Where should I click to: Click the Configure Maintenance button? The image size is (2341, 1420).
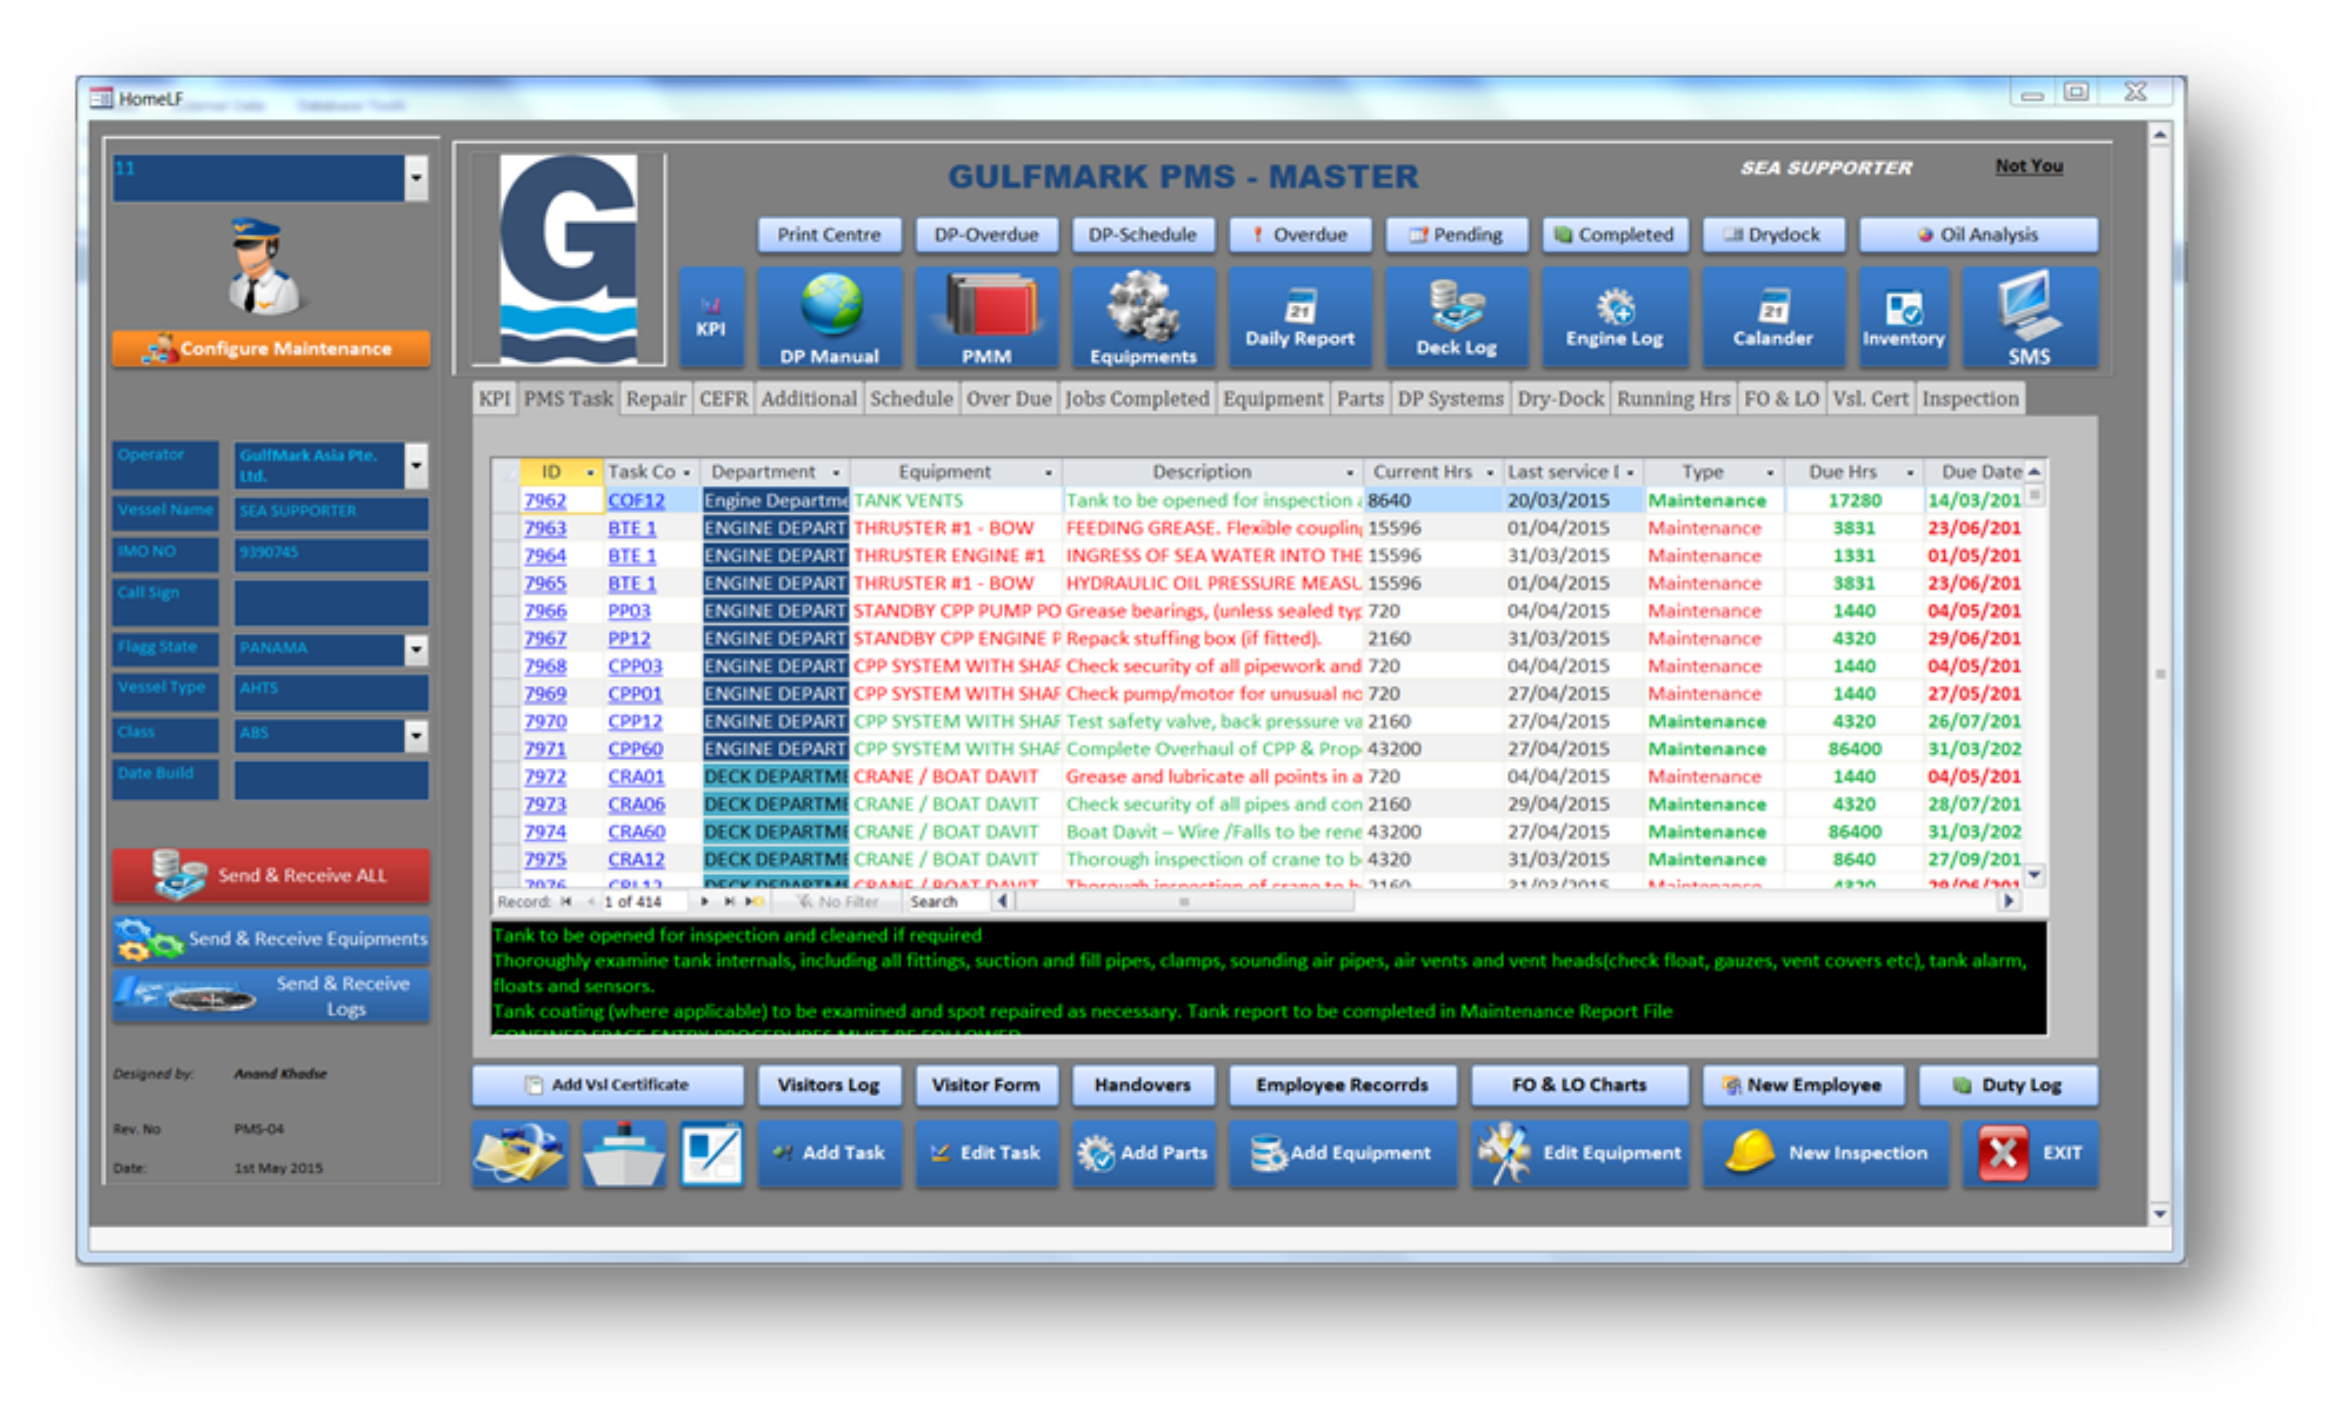271,349
